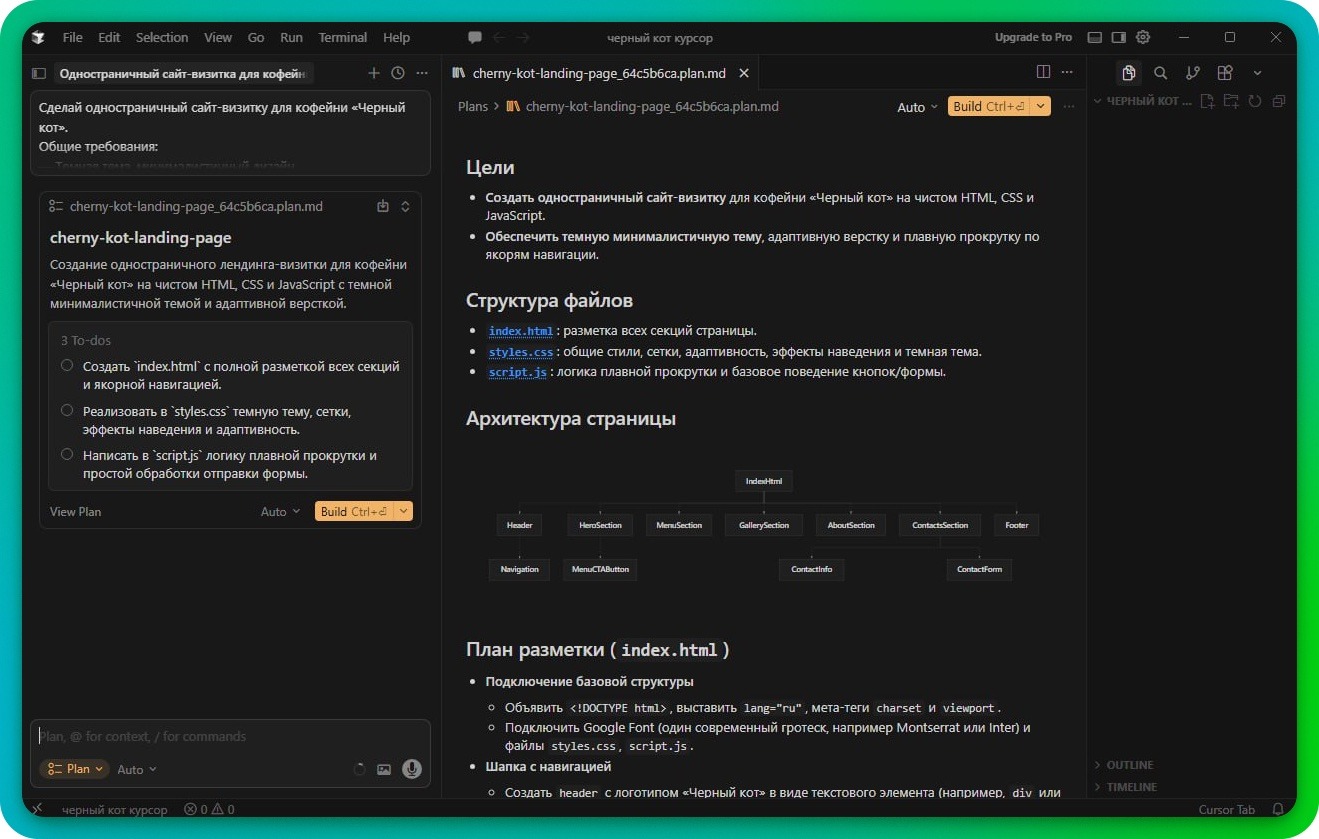Open the Plan mode dropdown
This screenshot has width=1319, height=839.
74,769
